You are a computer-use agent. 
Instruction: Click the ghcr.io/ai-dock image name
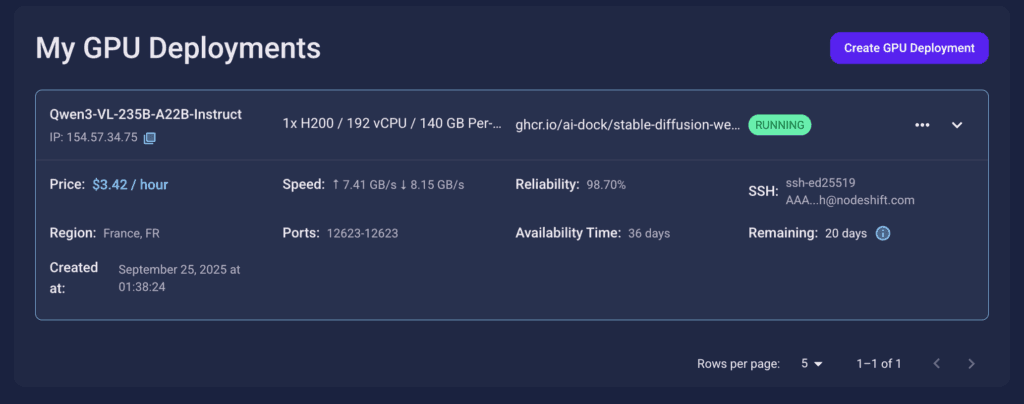[627, 125]
